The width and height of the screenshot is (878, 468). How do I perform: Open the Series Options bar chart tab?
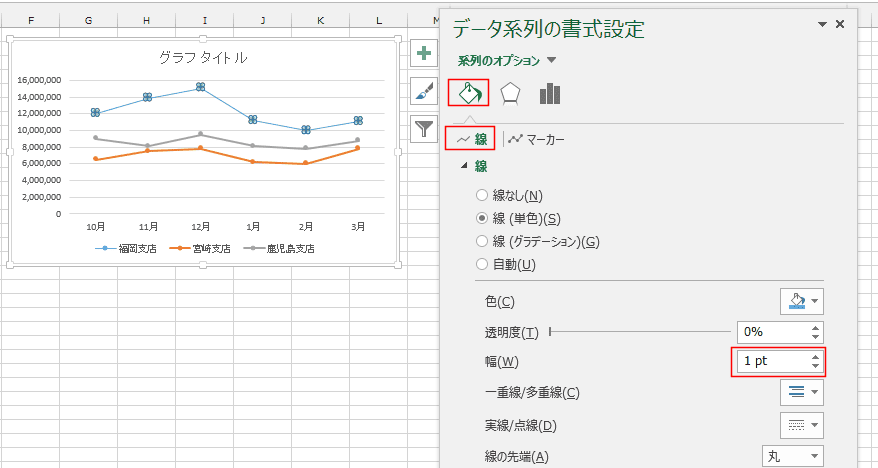point(550,93)
